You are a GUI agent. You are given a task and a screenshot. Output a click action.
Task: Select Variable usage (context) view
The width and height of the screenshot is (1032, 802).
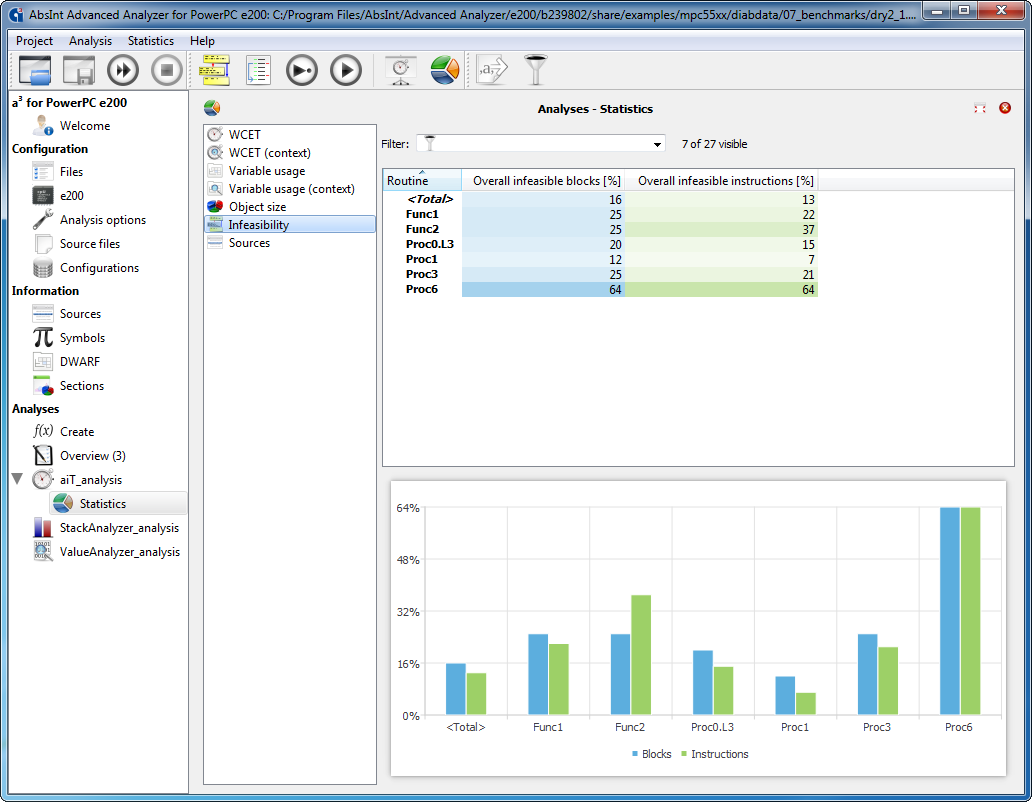tap(291, 189)
